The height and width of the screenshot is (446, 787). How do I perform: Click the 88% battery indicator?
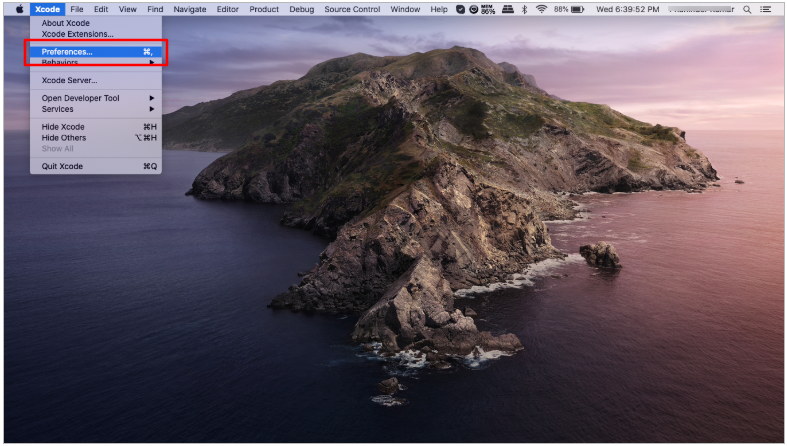pyautogui.click(x=569, y=9)
